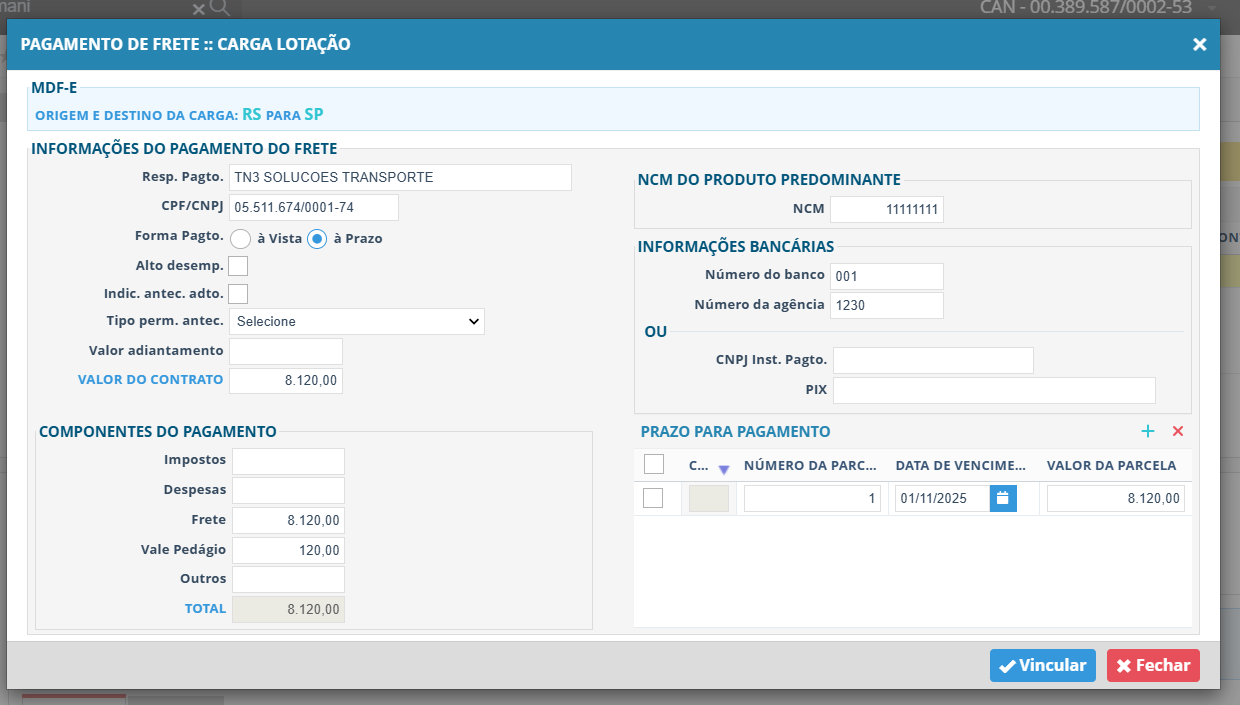
Task: Select the 'à Prazo' payment option
Action: coord(317,239)
